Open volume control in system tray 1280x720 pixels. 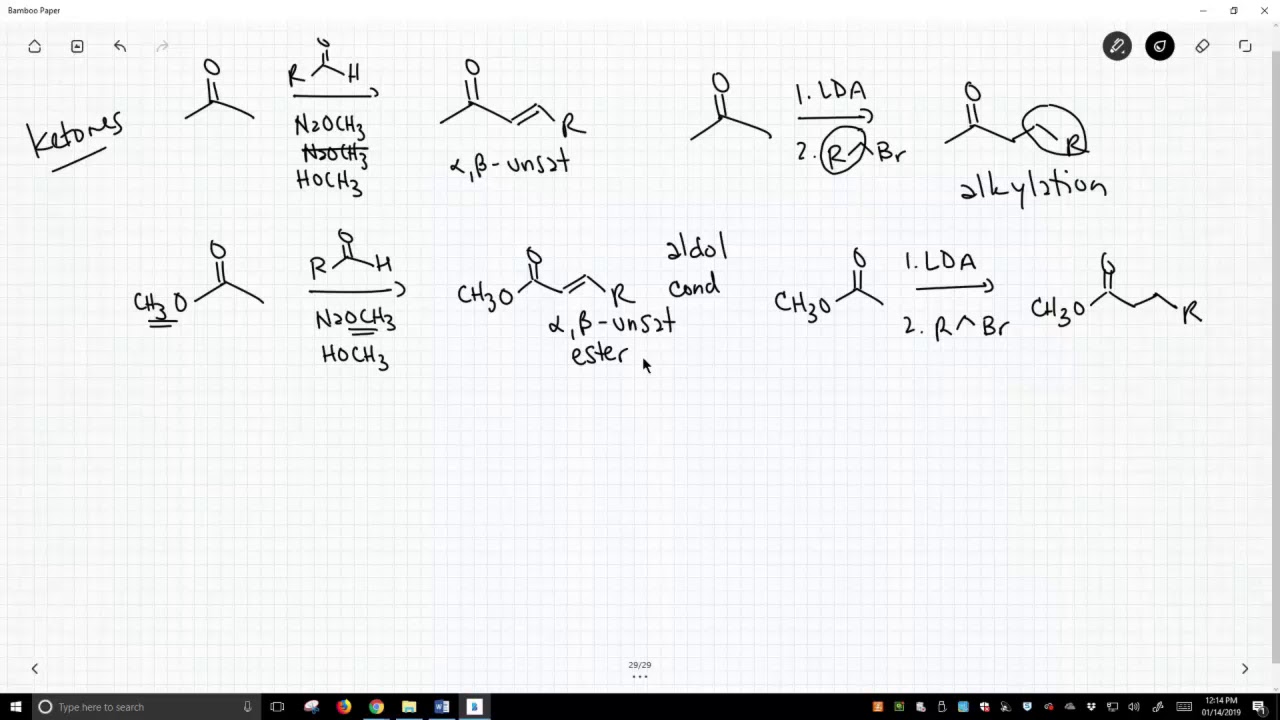tap(1134, 707)
